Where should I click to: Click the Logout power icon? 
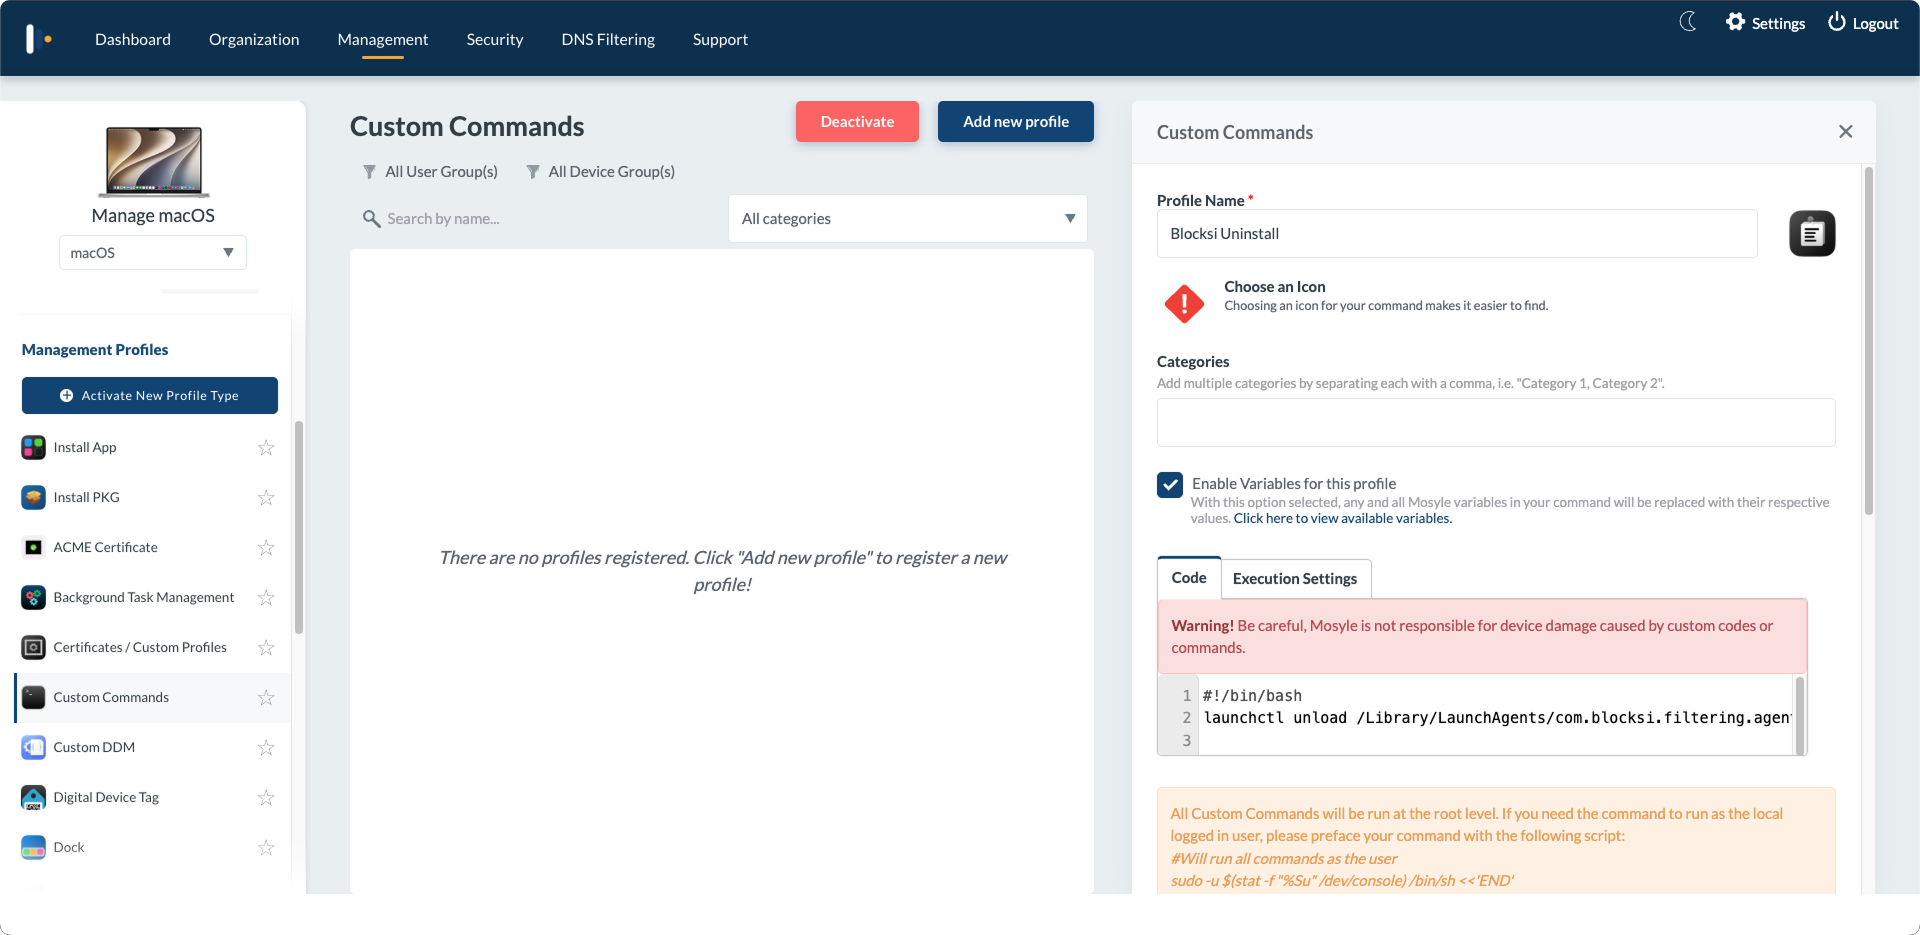click(1837, 22)
